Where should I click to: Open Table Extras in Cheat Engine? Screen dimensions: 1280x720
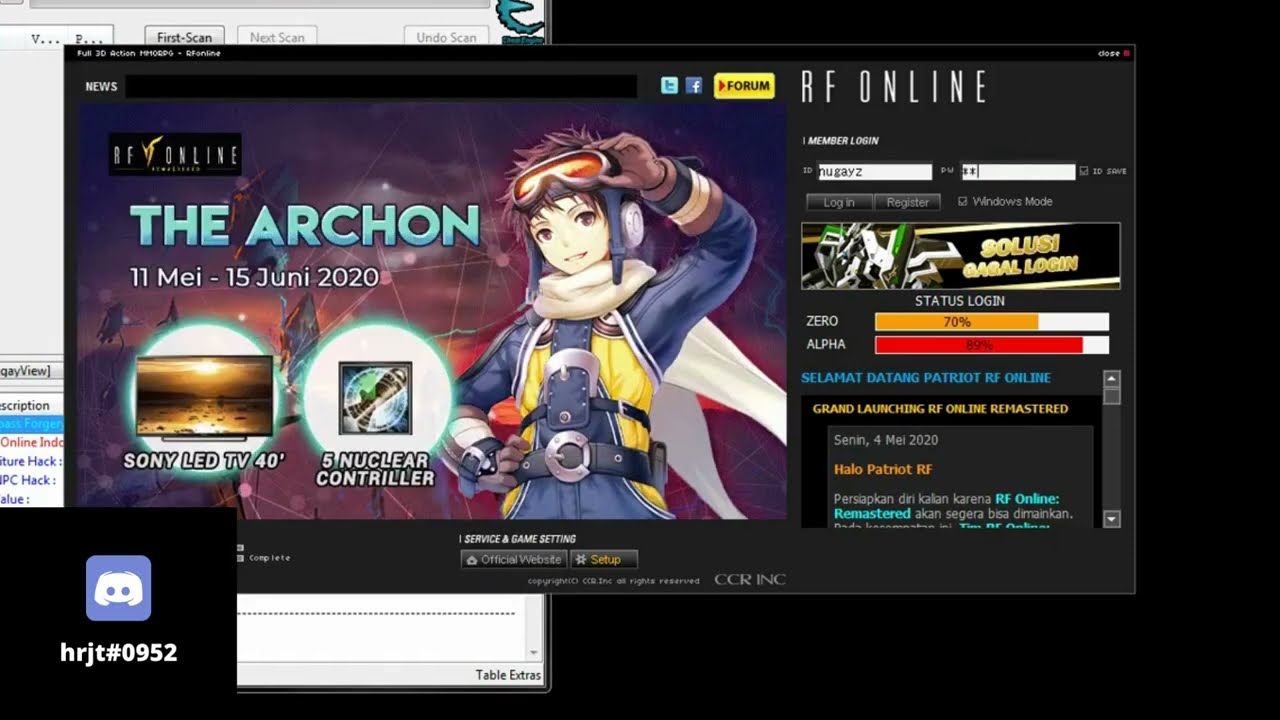pyautogui.click(x=508, y=675)
